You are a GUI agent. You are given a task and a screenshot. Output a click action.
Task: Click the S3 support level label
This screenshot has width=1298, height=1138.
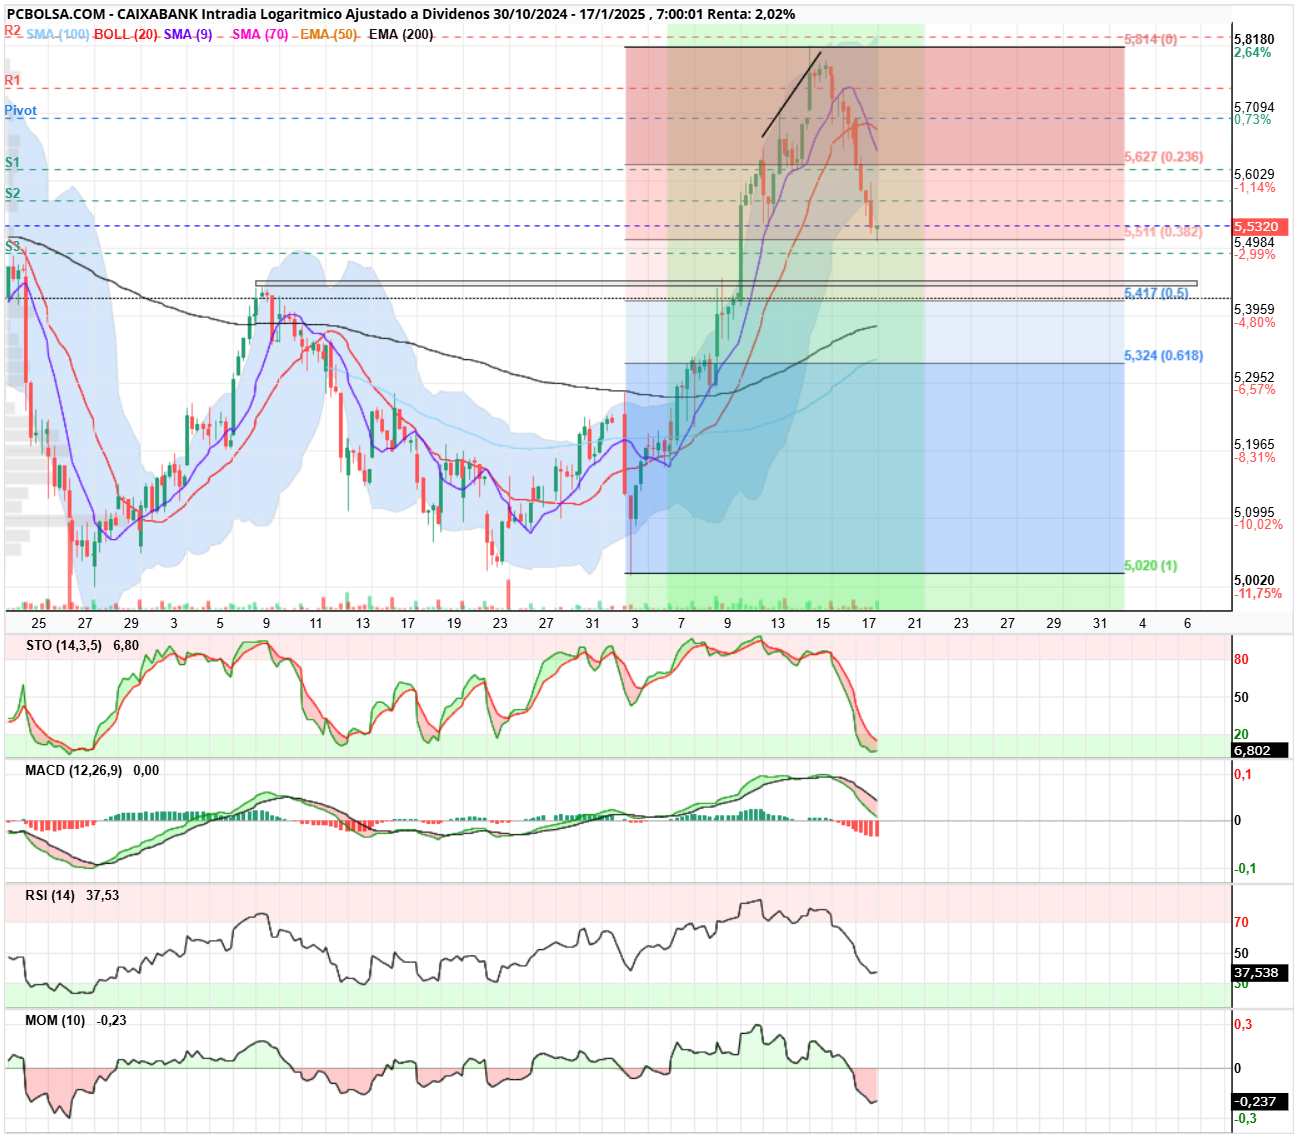(12, 245)
